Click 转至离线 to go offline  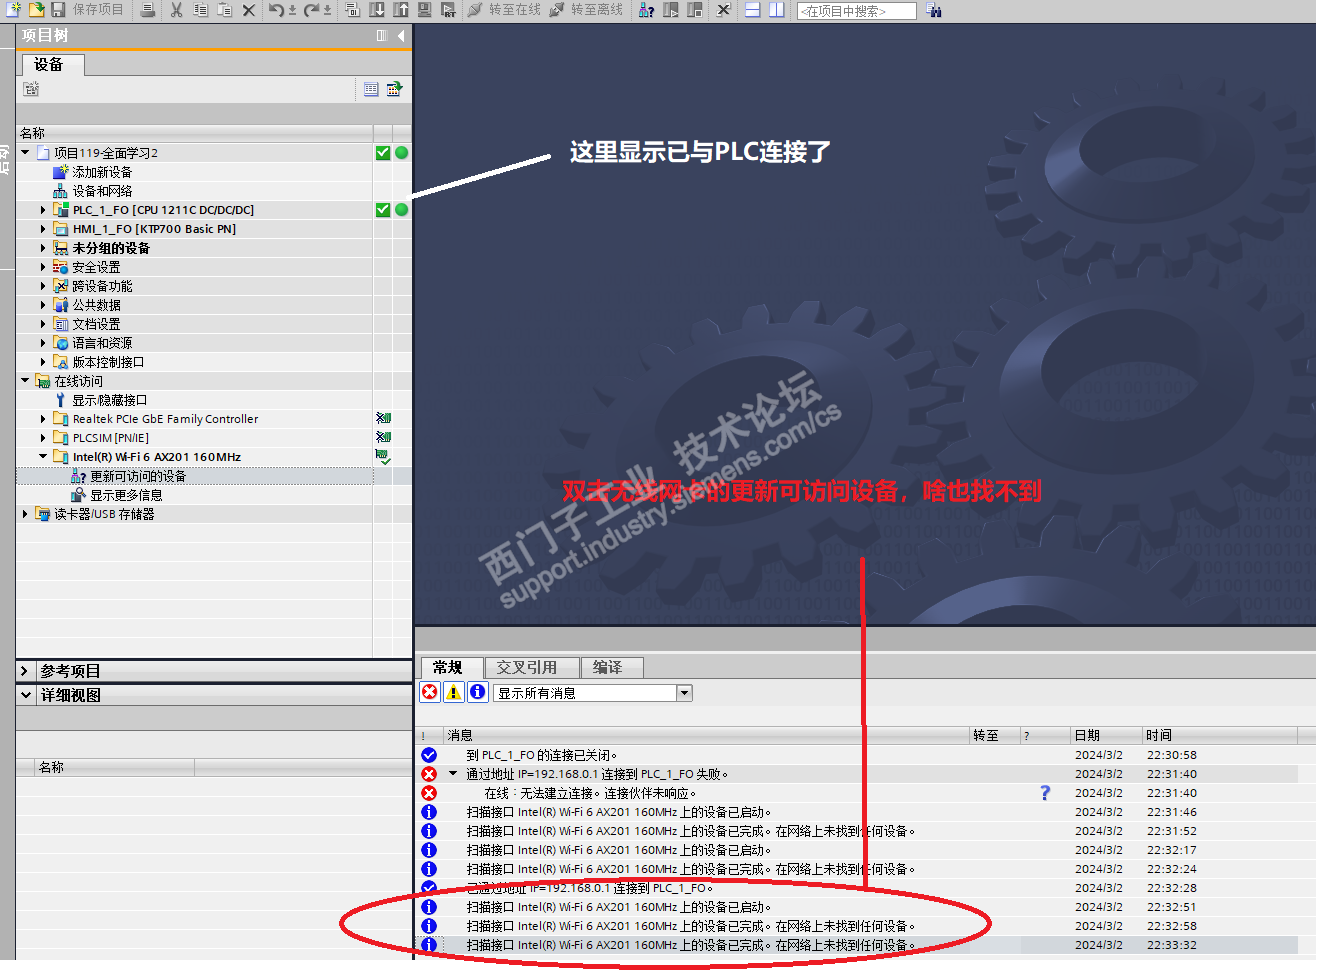[x=586, y=10]
